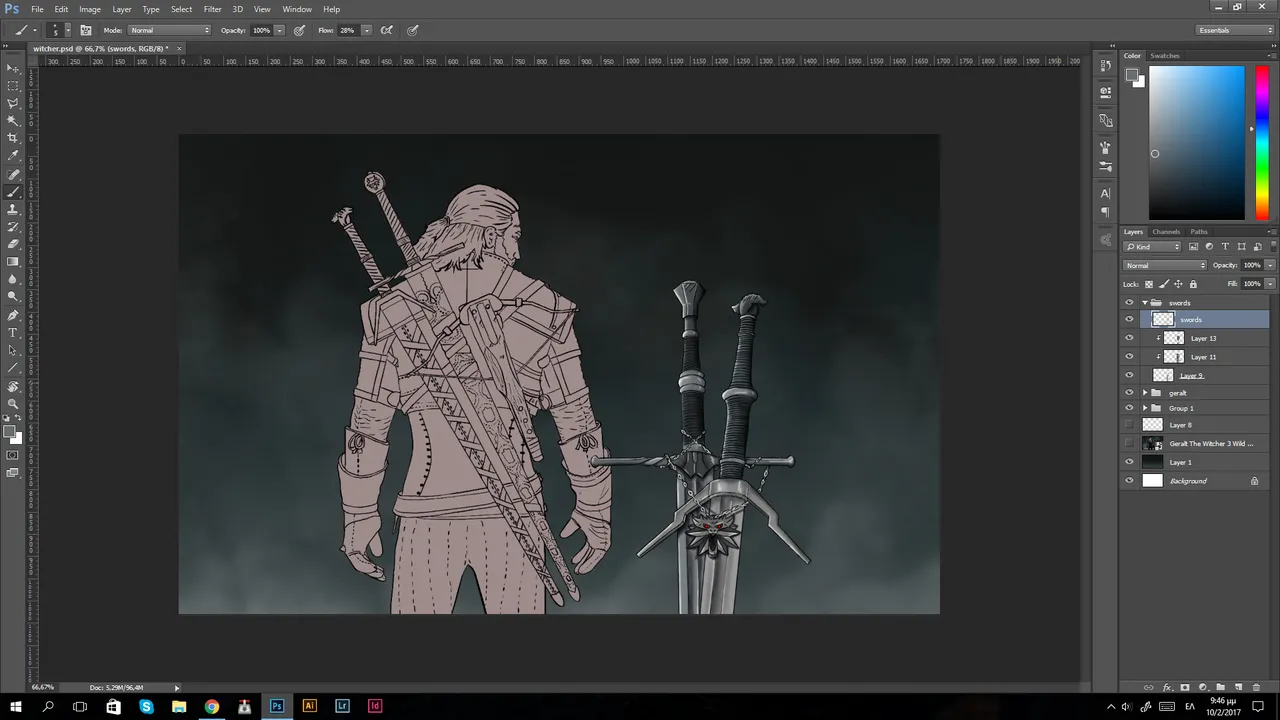The height and width of the screenshot is (720, 1280).
Task: Select the Eraser tool
Action: (x=13, y=244)
